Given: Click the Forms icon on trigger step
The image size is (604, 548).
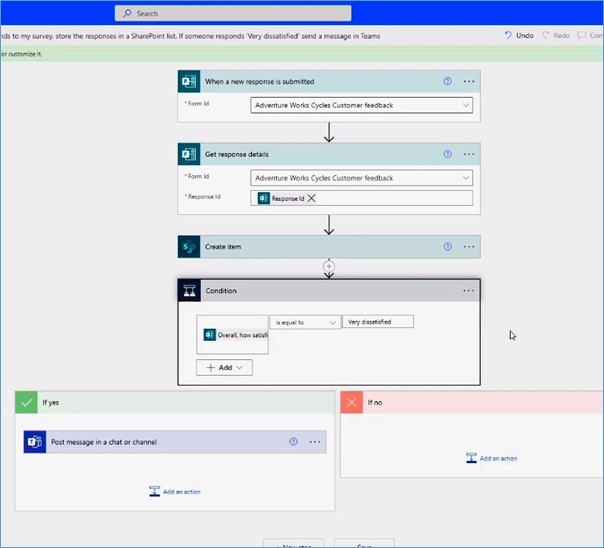Looking at the screenshot, I should coord(189,81).
